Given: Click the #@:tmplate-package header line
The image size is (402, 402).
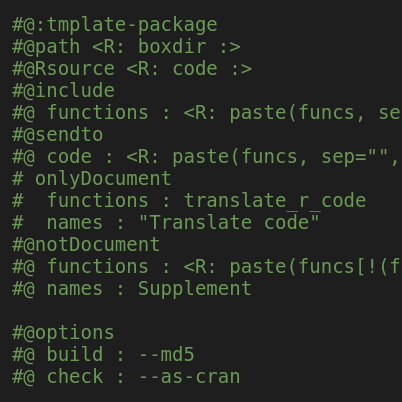Looking at the screenshot, I should pyautogui.click(x=115, y=25).
